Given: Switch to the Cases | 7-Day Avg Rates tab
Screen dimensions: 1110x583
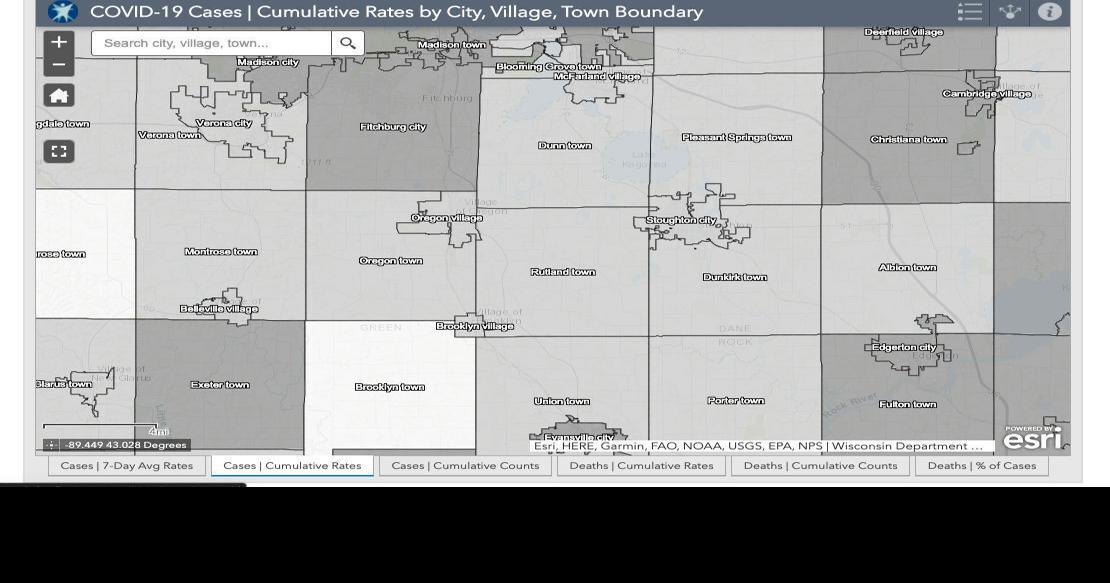Looking at the screenshot, I should pos(126,465).
